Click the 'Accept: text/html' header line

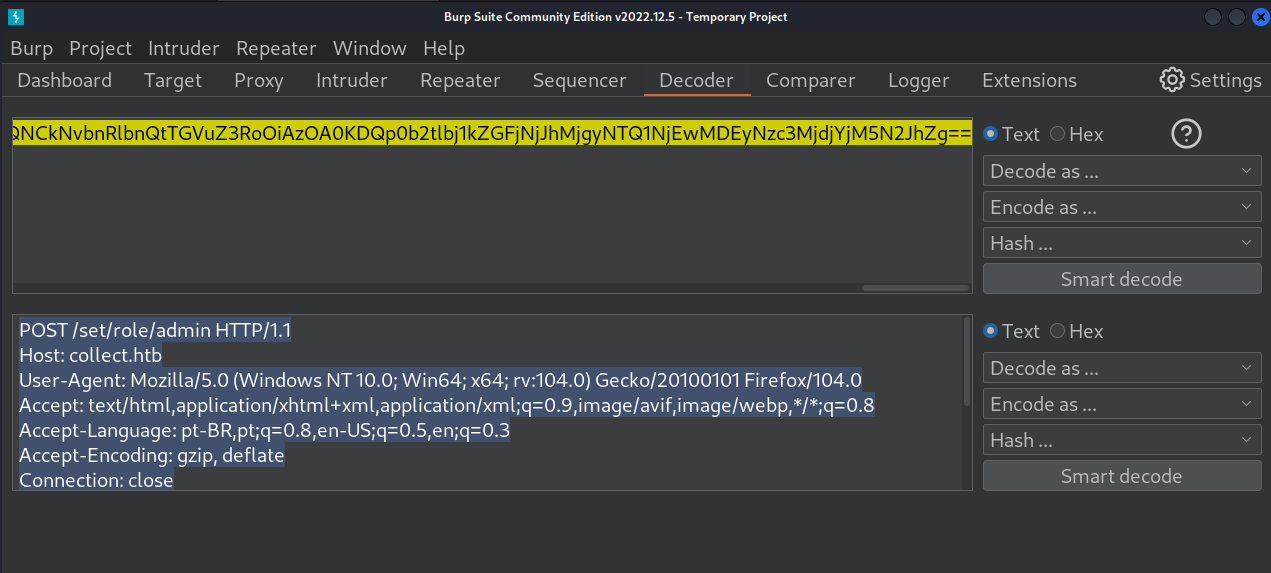(447, 405)
